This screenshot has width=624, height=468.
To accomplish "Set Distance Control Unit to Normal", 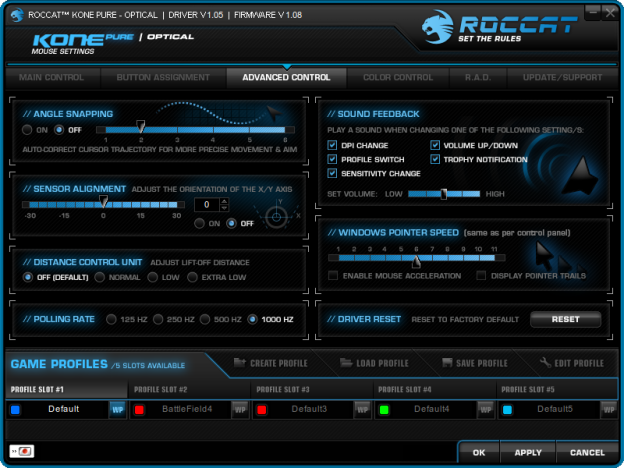I will point(99,277).
